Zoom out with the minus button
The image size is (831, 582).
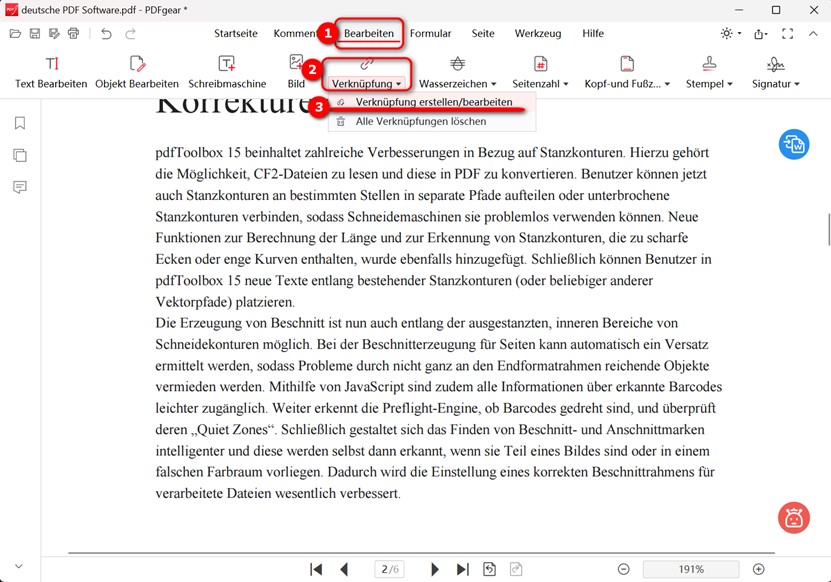click(624, 569)
